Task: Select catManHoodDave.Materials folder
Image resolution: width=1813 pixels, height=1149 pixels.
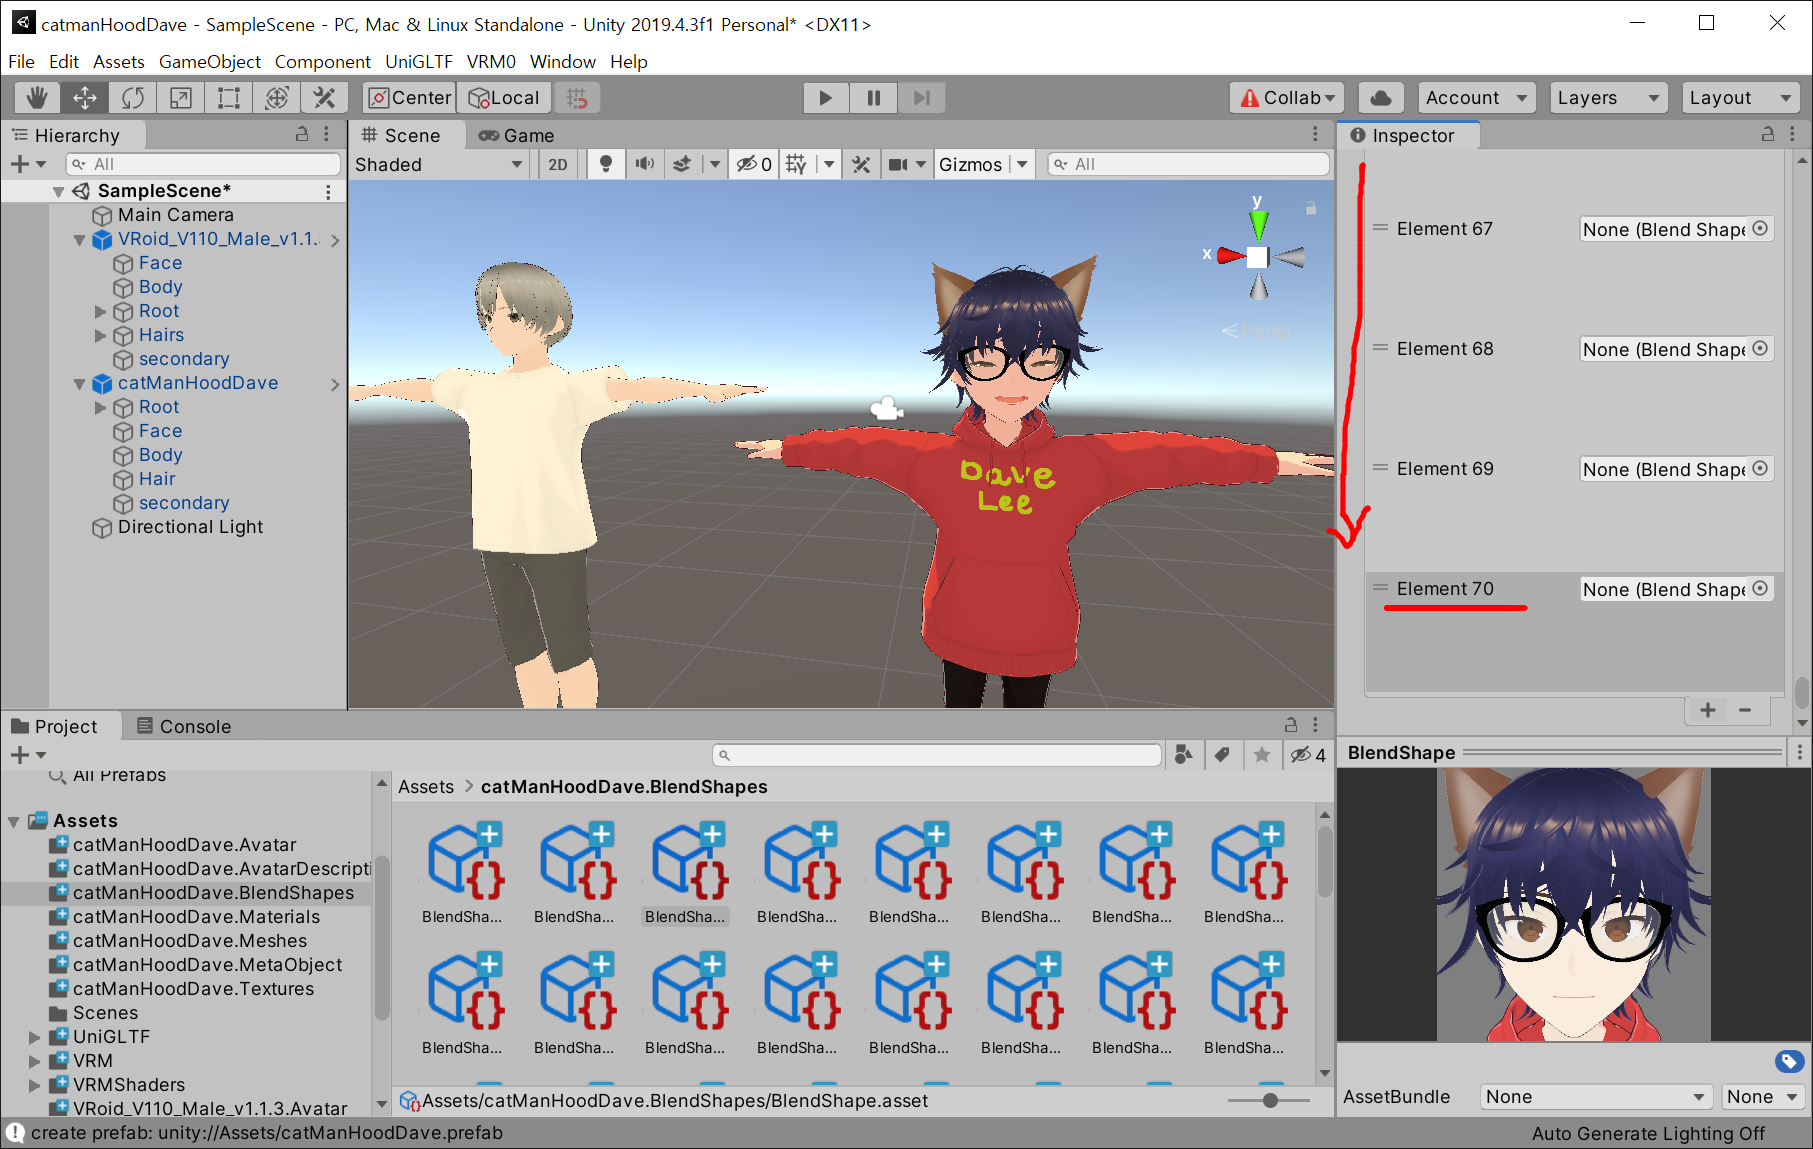Action: 196,917
